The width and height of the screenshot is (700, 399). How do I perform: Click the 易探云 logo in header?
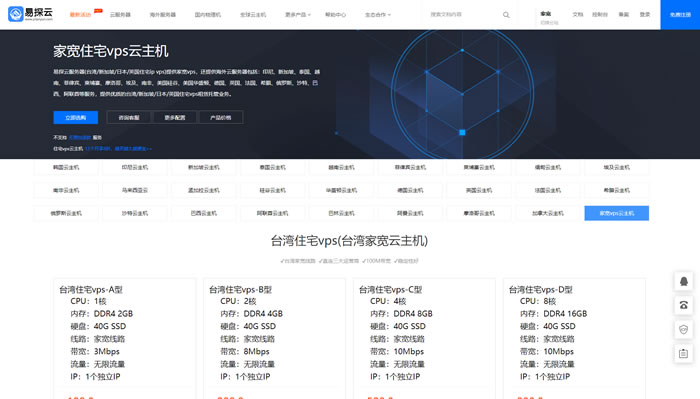(x=30, y=14)
